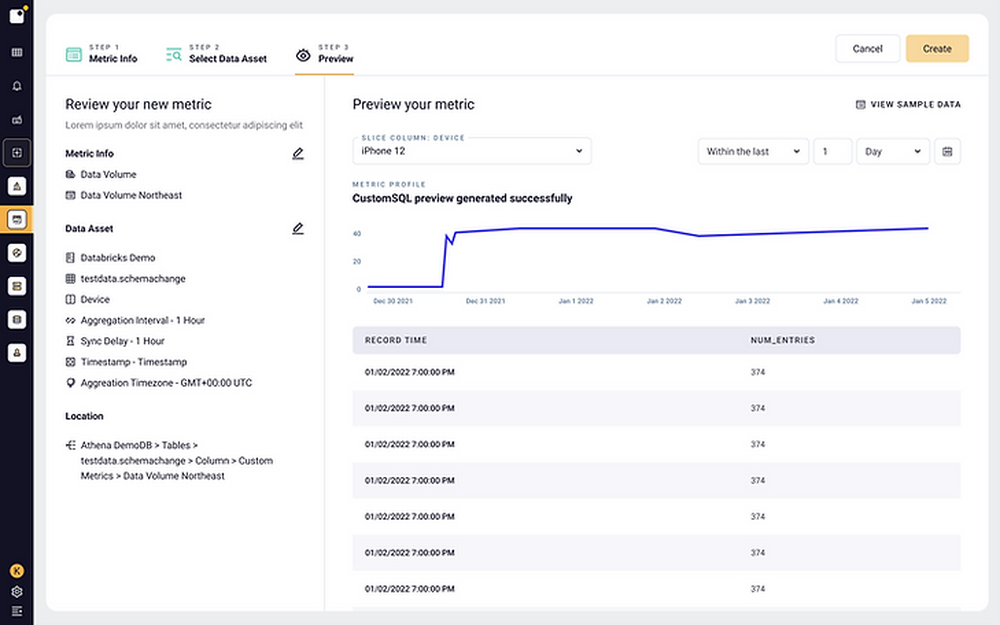Click the link icon beside Aggregation Interval

70,320
